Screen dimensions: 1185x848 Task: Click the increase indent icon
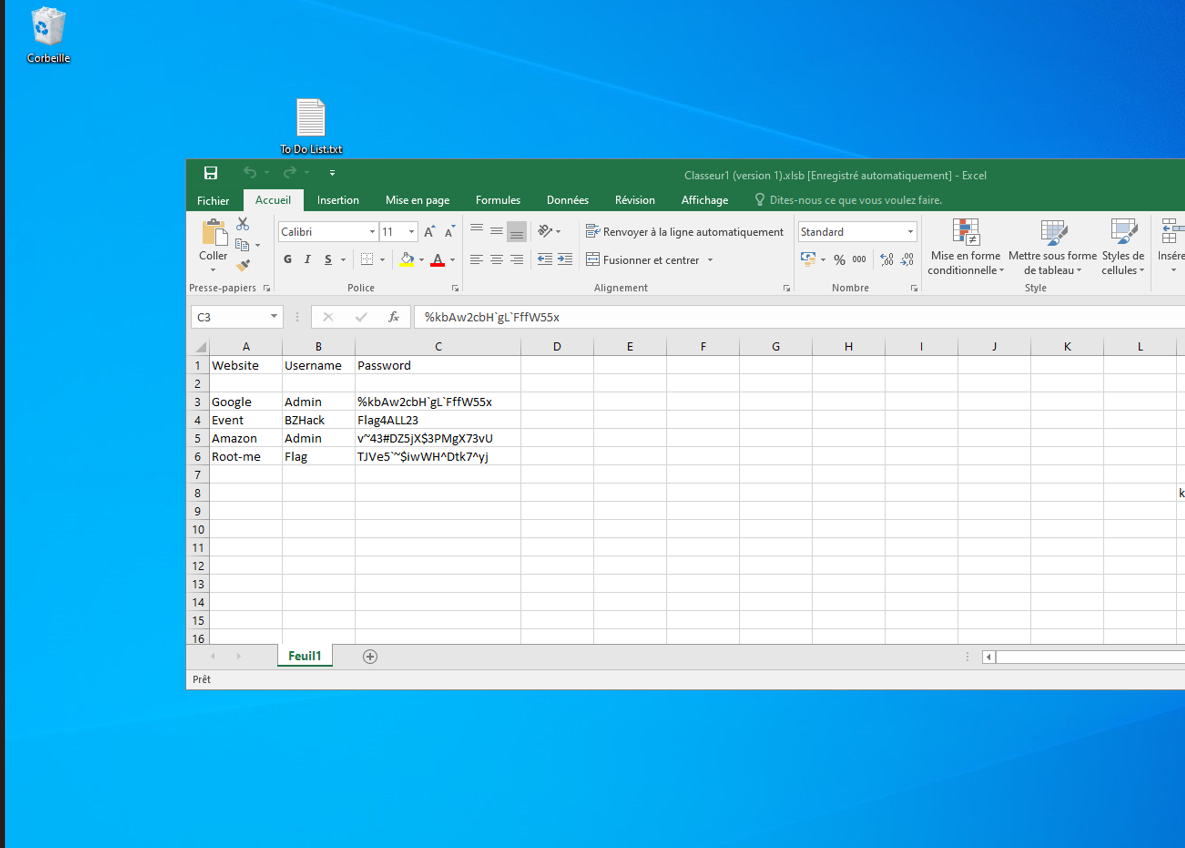[x=565, y=259]
